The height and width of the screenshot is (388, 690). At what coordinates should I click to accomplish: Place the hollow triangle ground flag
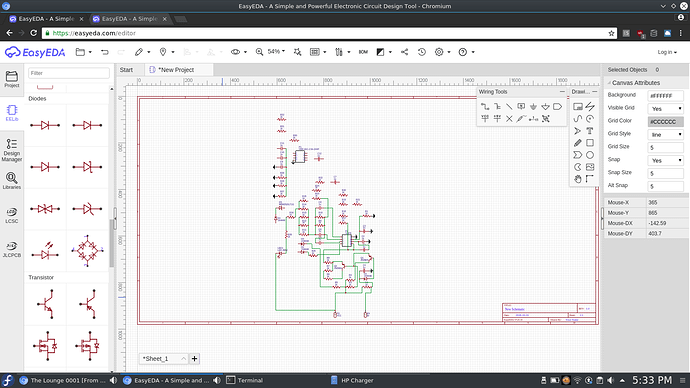coord(546,106)
